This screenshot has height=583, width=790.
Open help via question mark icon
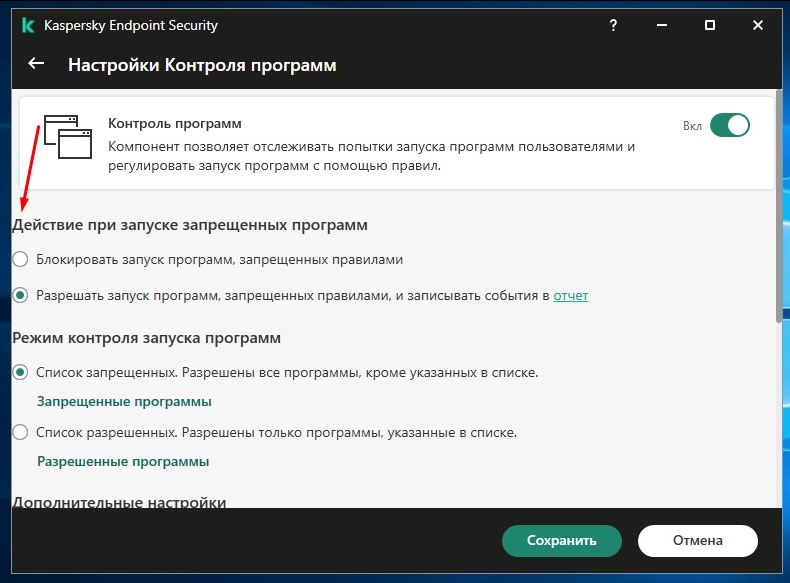[x=612, y=24]
